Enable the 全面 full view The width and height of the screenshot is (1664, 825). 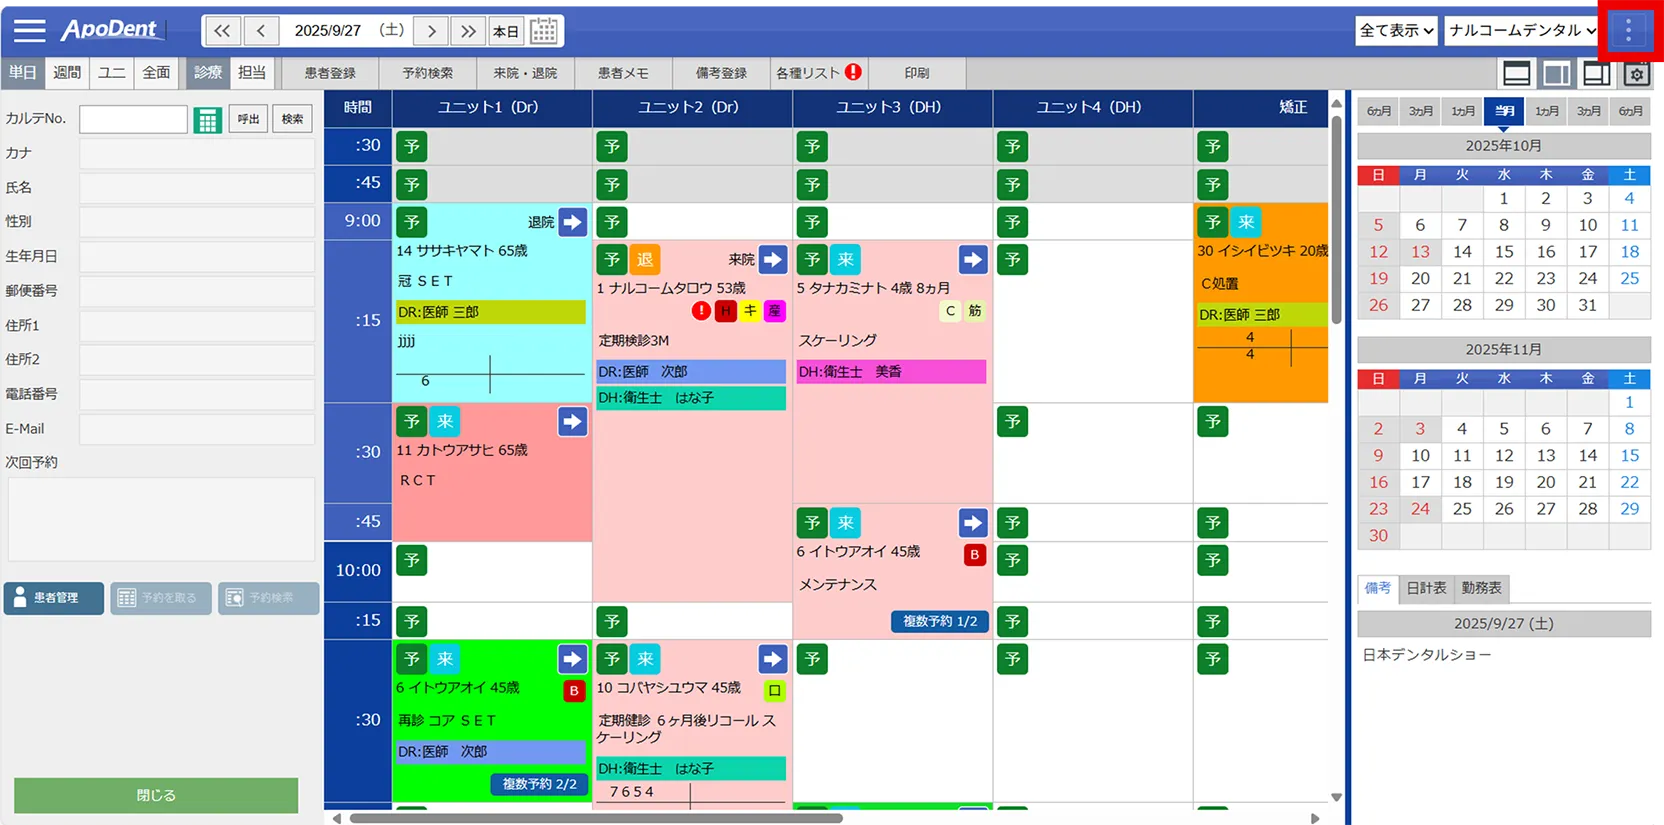156,73
